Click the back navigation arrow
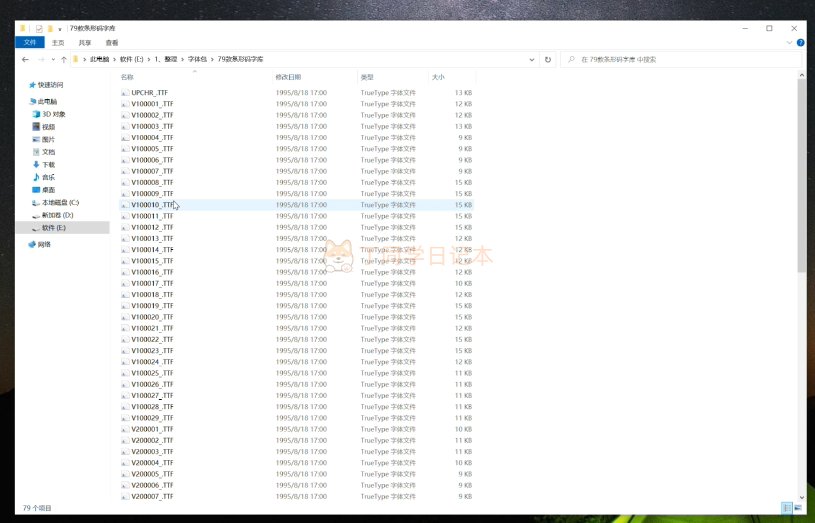The image size is (815, 523). click(25, 60)
